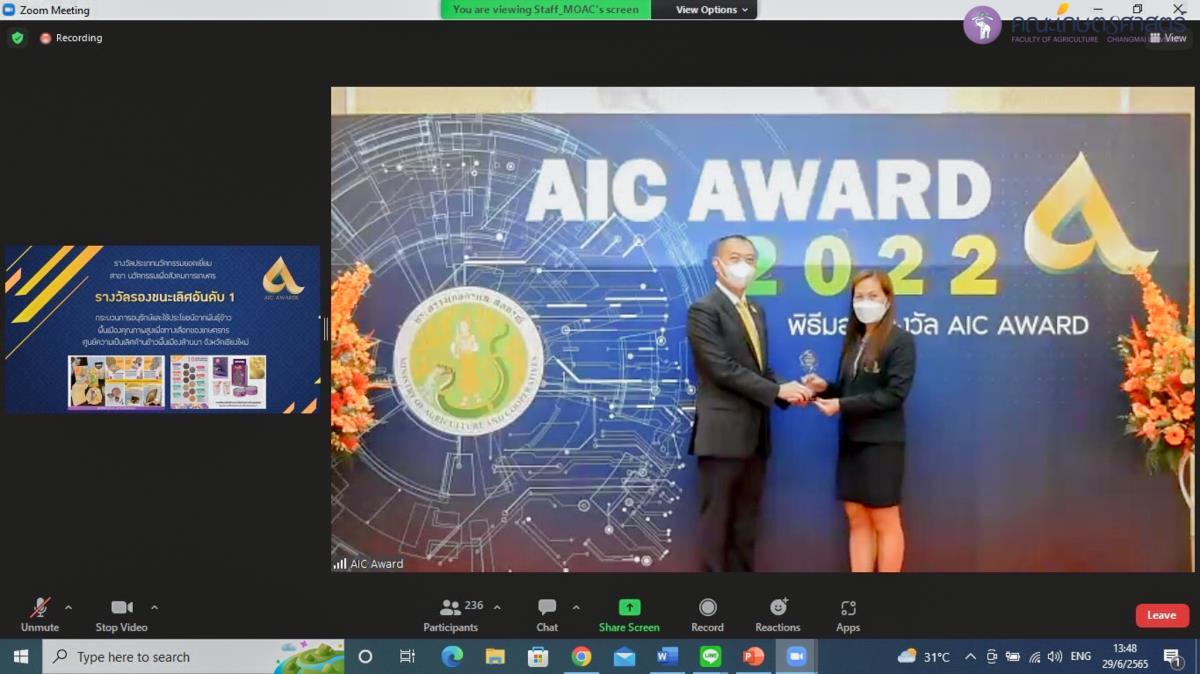Open the Chat panel
The height and width of the screenshot is (674, 1200).
(x=547, y=614)
